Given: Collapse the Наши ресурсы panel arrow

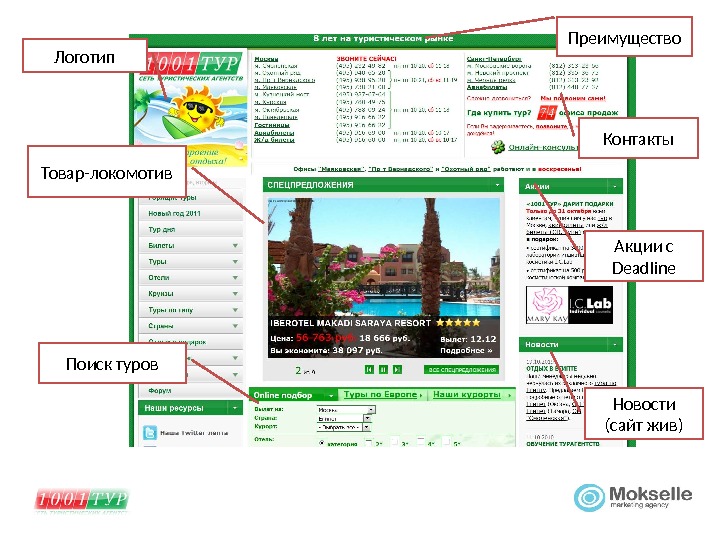Looking at the screenshot, I should click(x=235, y=408).
